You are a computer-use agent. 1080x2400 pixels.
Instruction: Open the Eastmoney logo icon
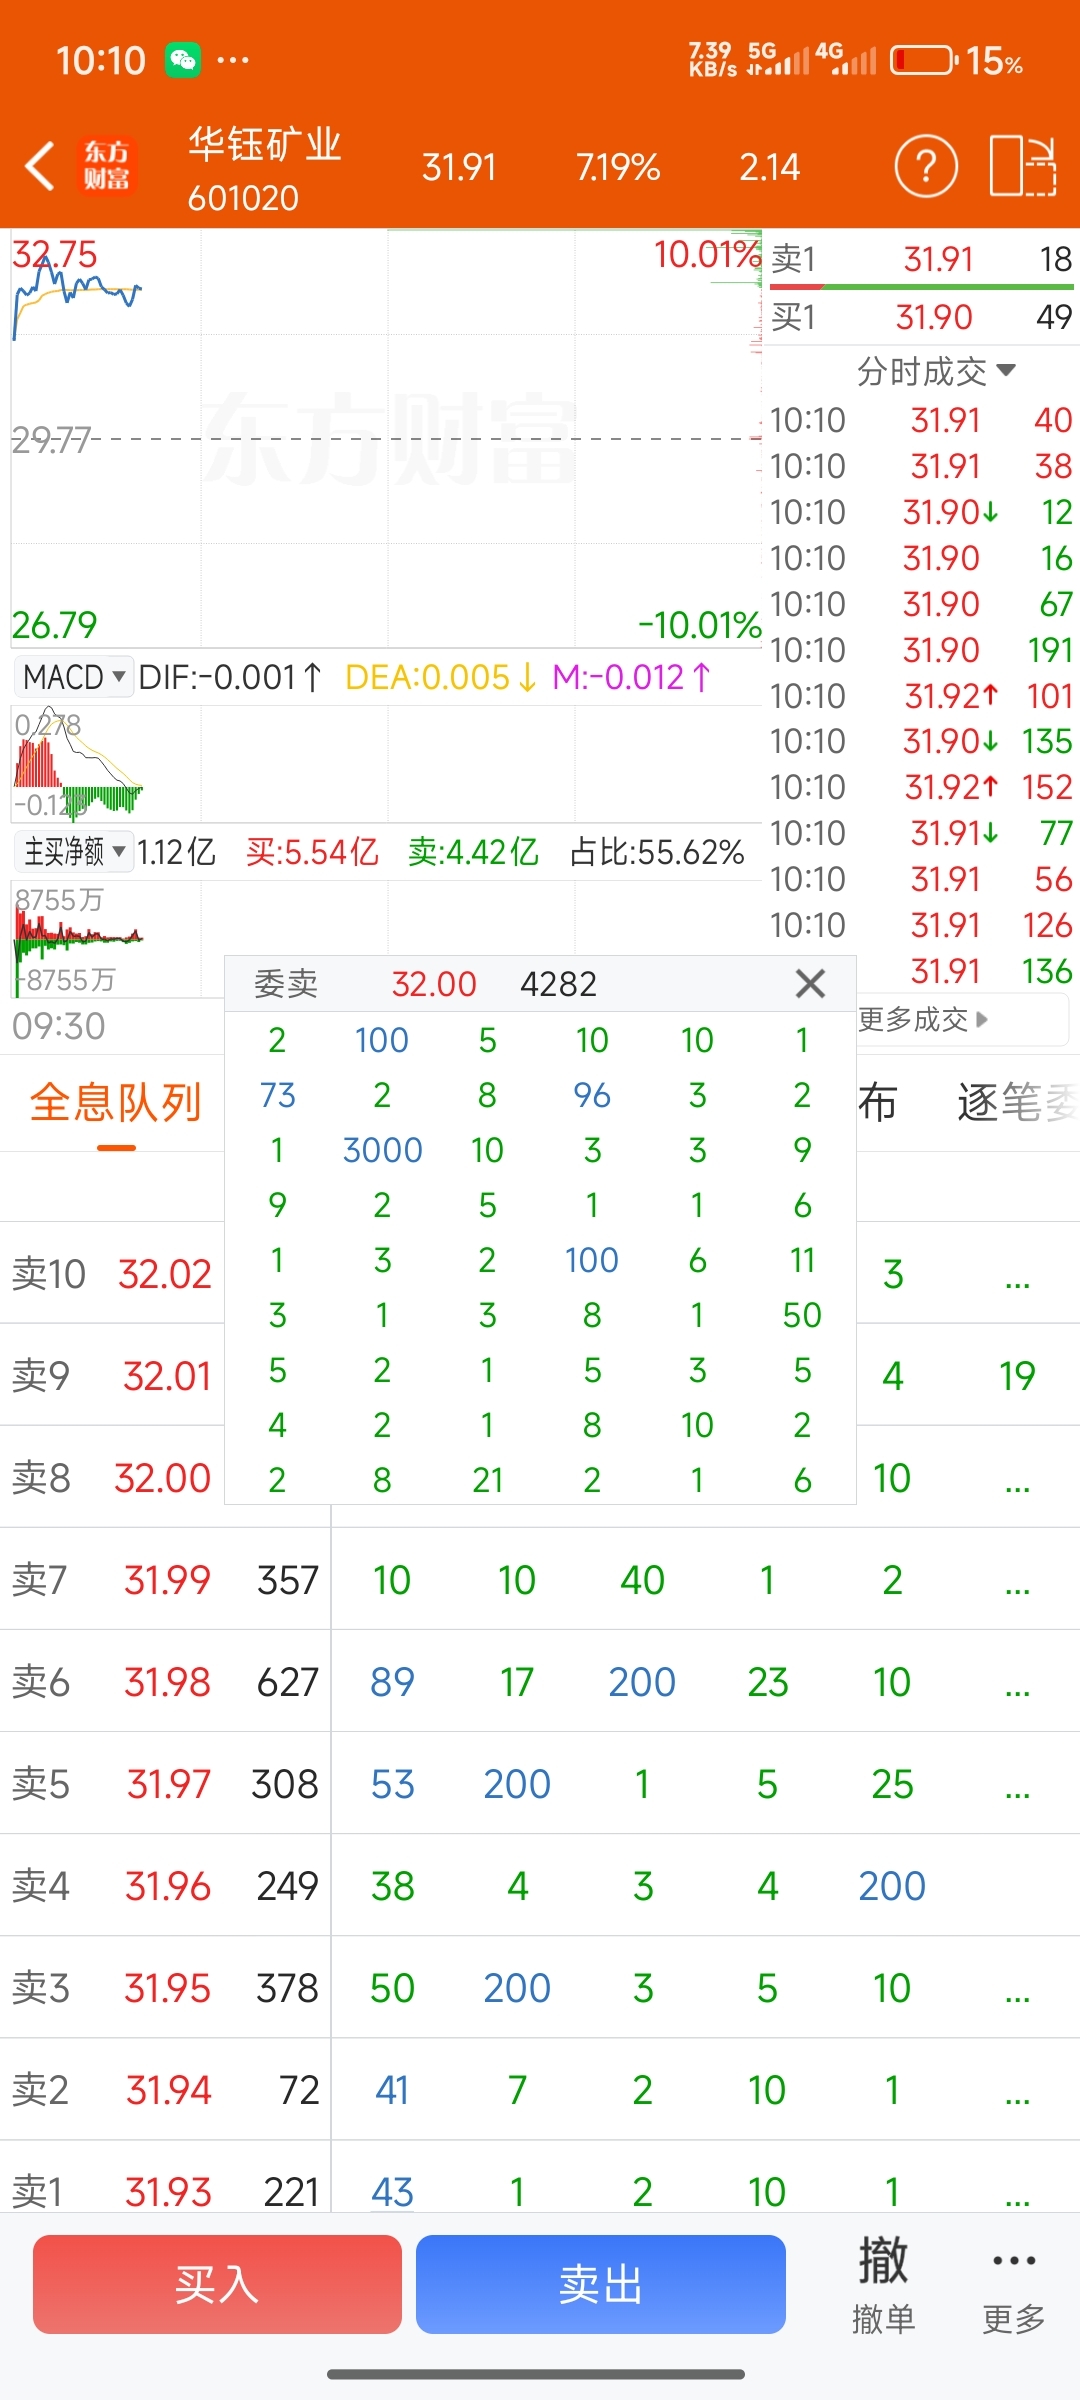click(x=106, y=166)
